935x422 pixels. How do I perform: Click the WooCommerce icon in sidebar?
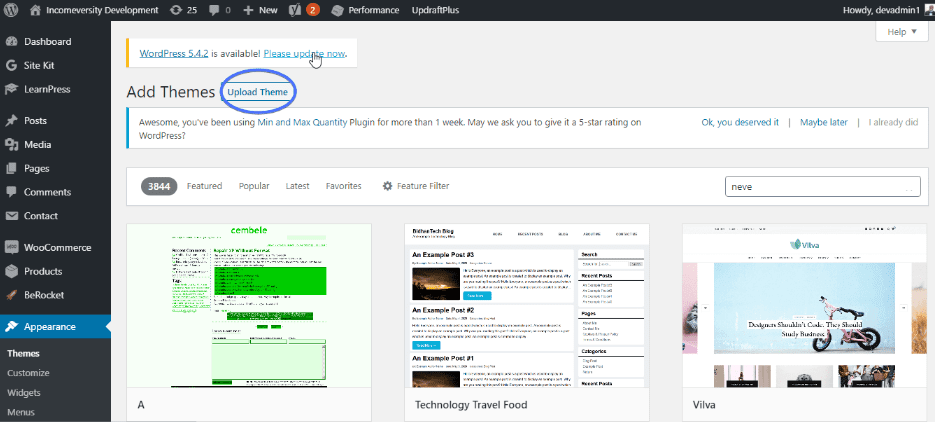pyautogui.click(x=11, y=247)
